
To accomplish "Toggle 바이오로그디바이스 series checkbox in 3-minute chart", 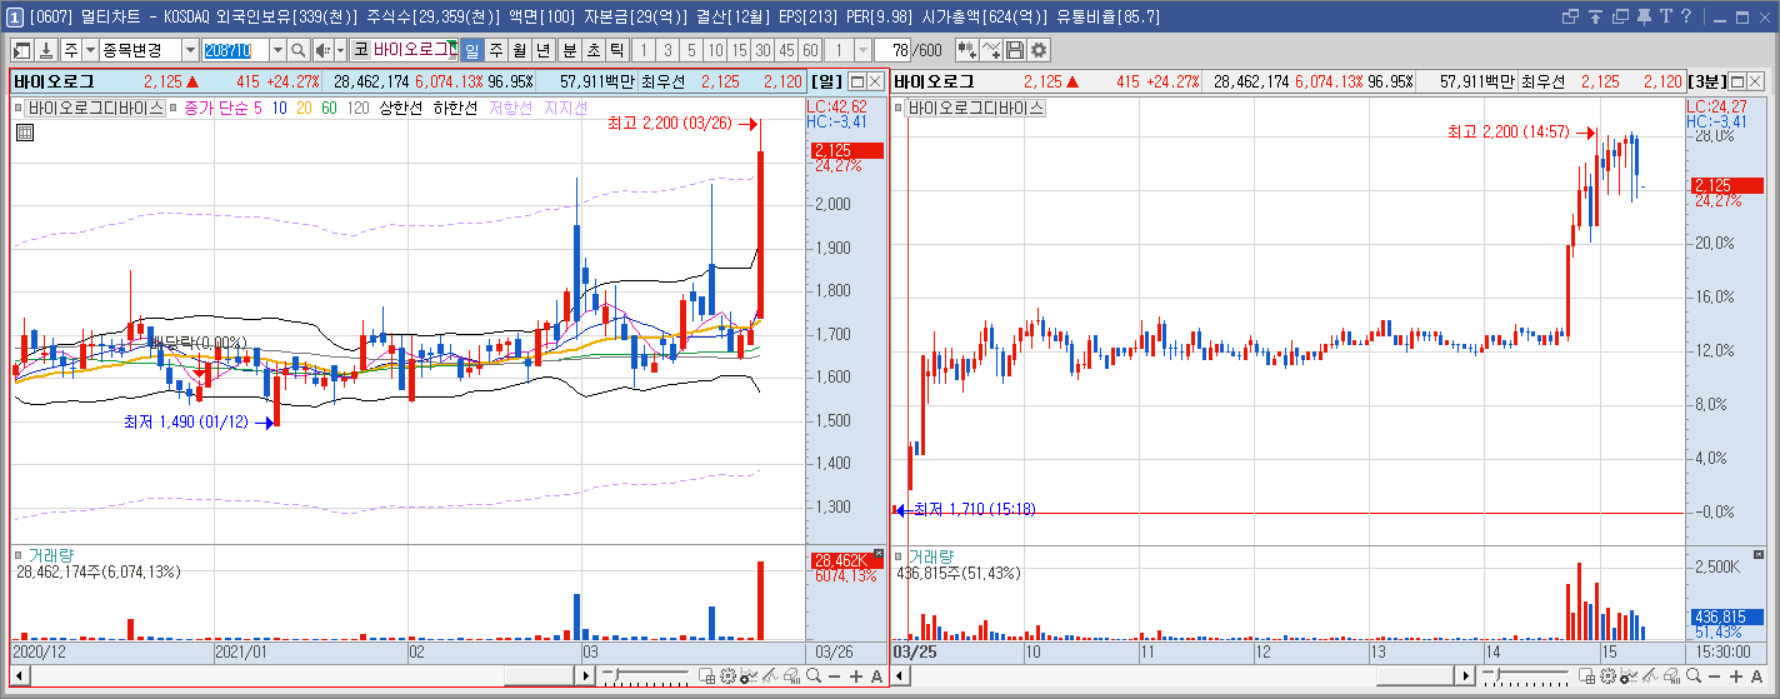I will click(x=898, y=108).
